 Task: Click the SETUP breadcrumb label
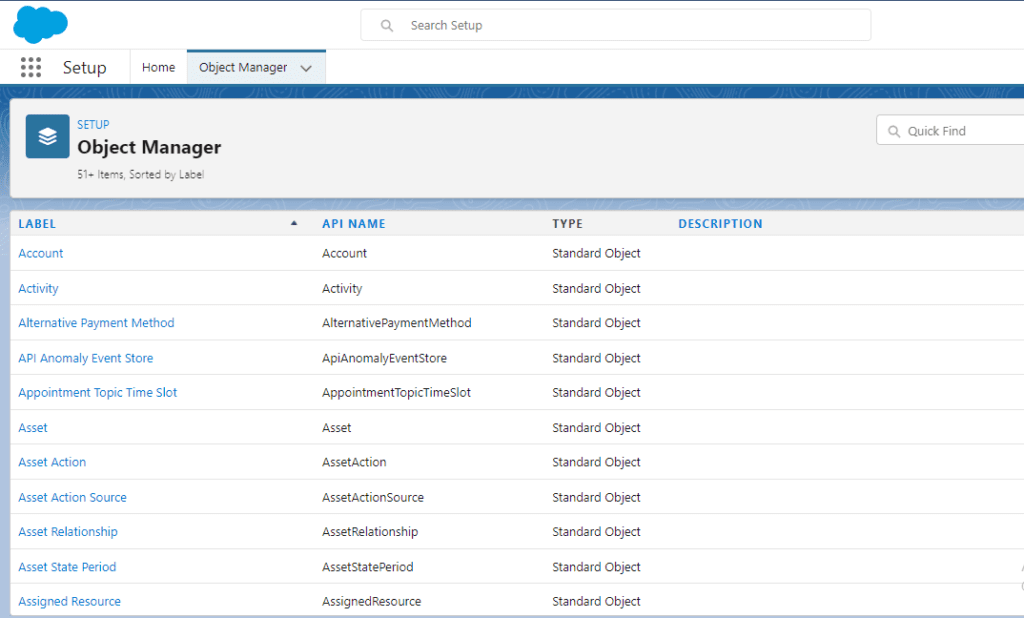click(93, 125)
